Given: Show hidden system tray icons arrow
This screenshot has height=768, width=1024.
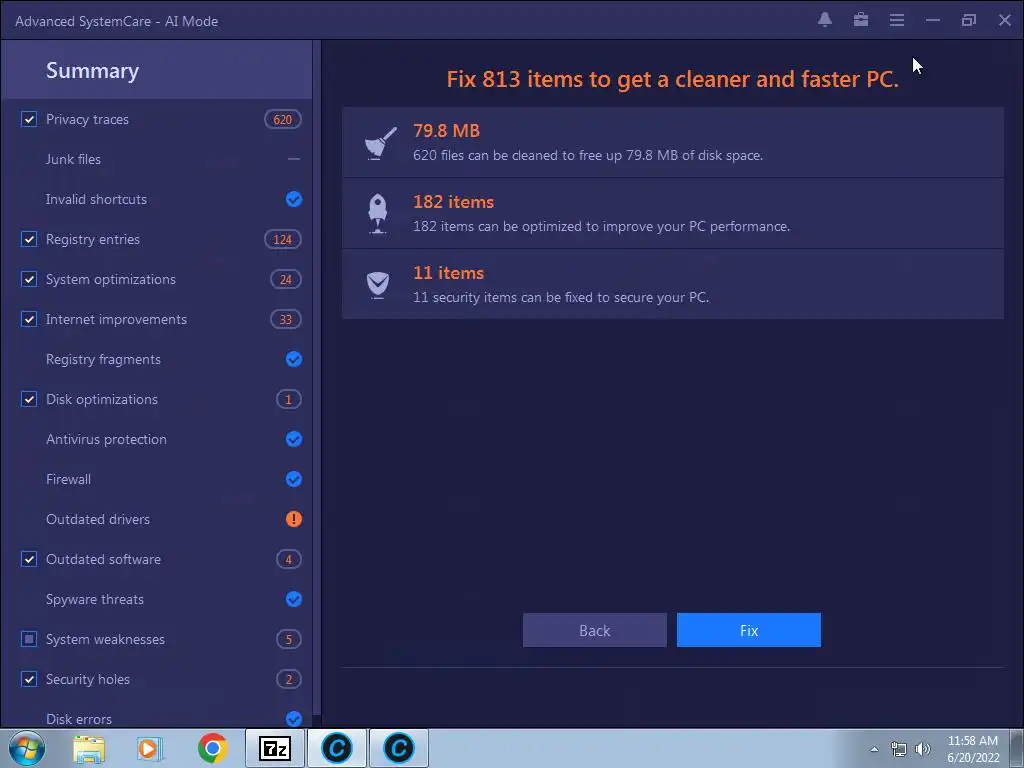Looking at the screenshot, I should (x=874, y=749).
